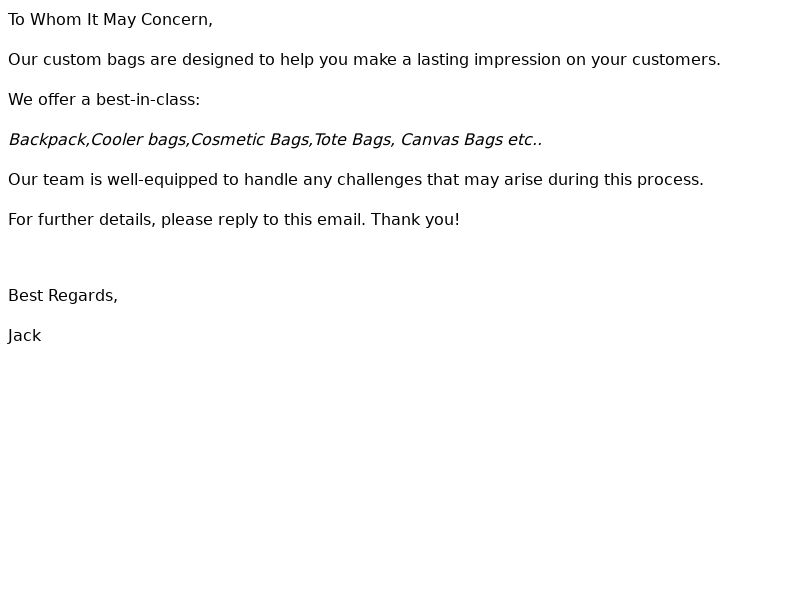The width and height of the screenshot is (800, 600).
Task: Click the "best-in-class" text
Action: pyautogui.click(x=147, y=100)
